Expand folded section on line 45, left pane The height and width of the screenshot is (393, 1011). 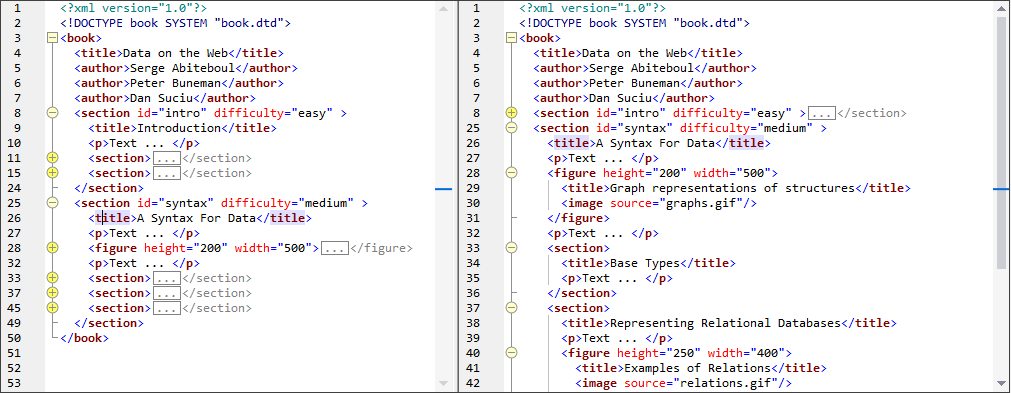coord(53,308)
